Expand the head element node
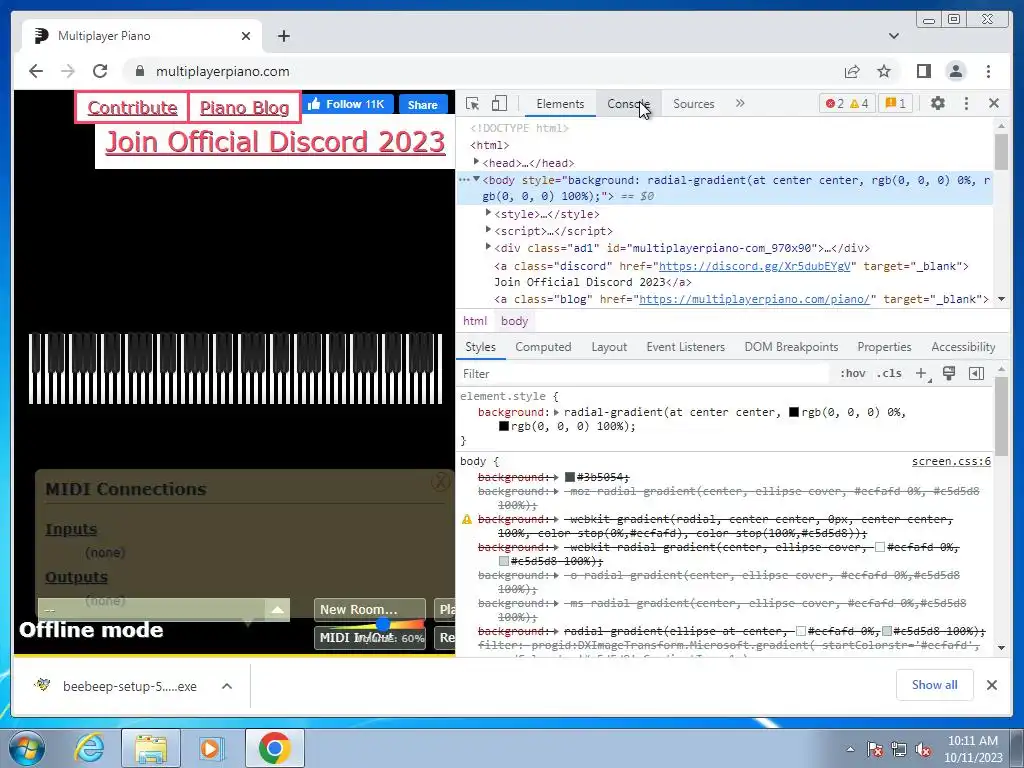 coord(476,162)
